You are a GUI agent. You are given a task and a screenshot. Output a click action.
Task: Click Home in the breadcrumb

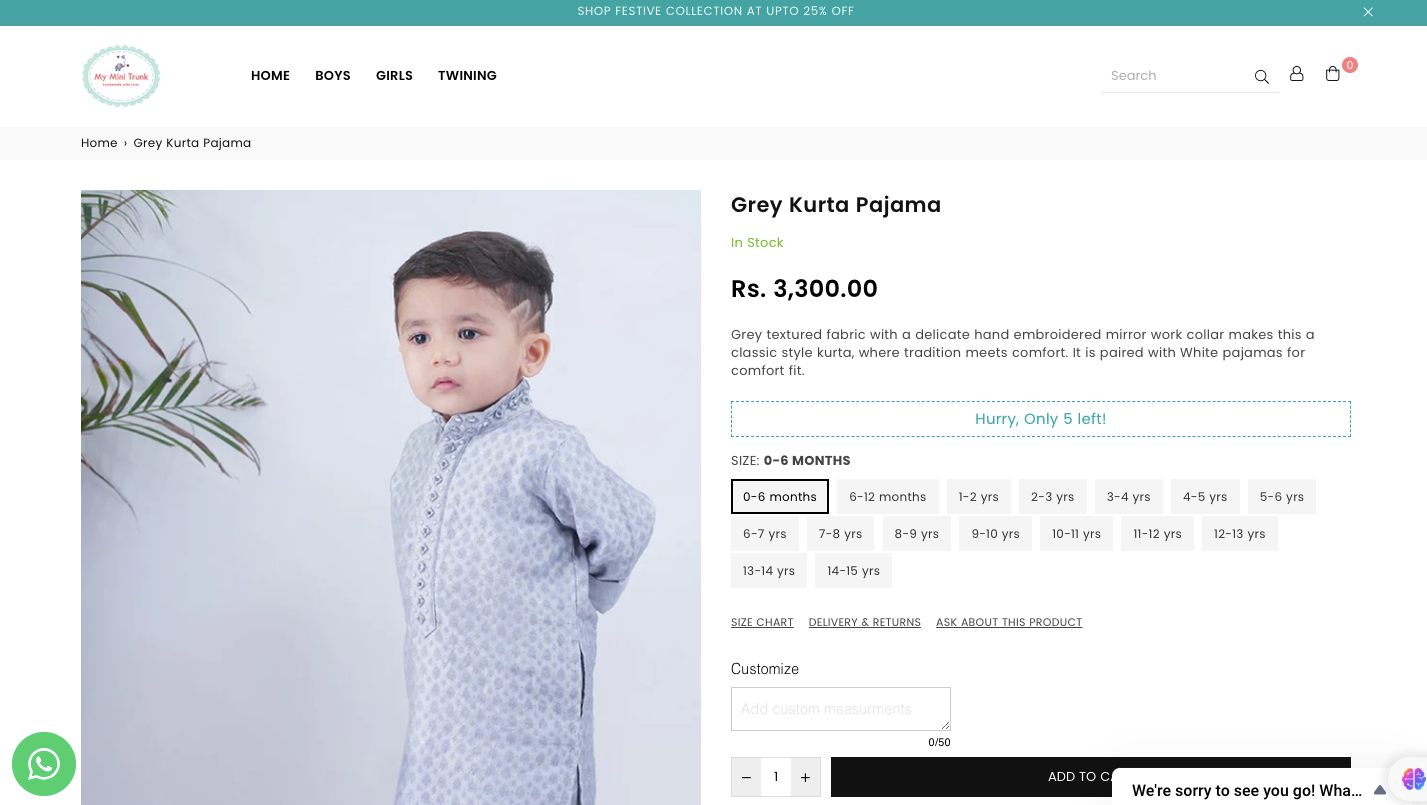click(x=99, y=143)
